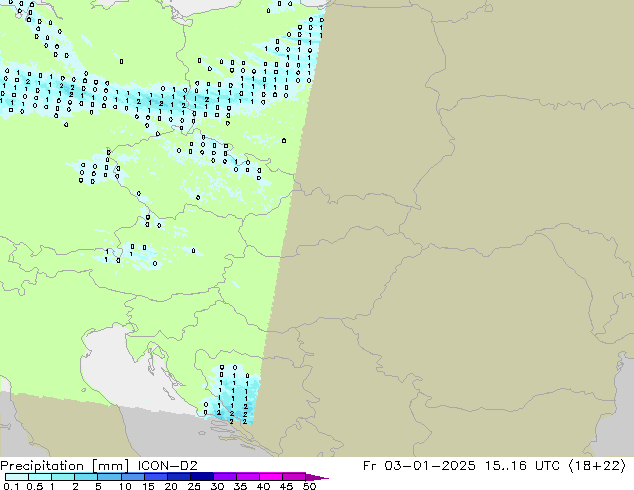The height and width of the screenshot is (490, 634).
Task: Select the 2–5 mm legend color swatch
Action: pyautogui.click(x=86, y=477)
